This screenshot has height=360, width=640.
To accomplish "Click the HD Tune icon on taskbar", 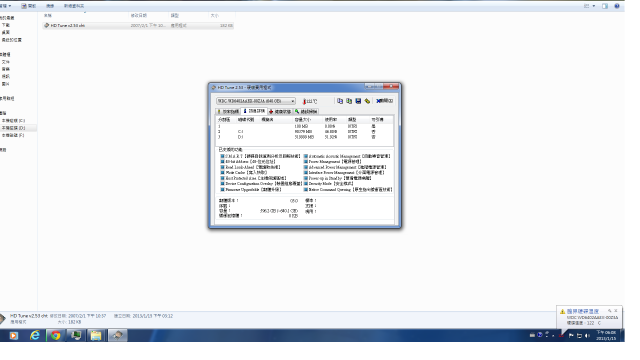I will click(x=118, y=336).
